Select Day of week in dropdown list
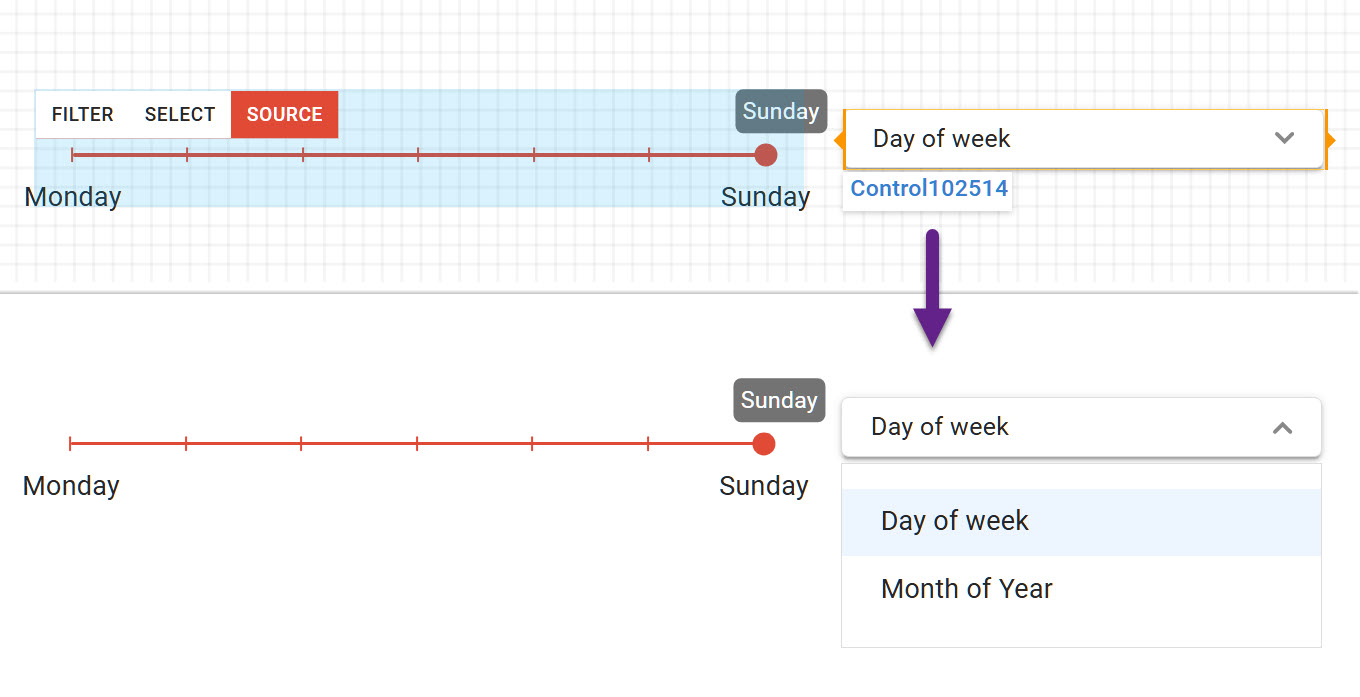The width and height of the screenshot is (1360, 697). click(954, 521)
